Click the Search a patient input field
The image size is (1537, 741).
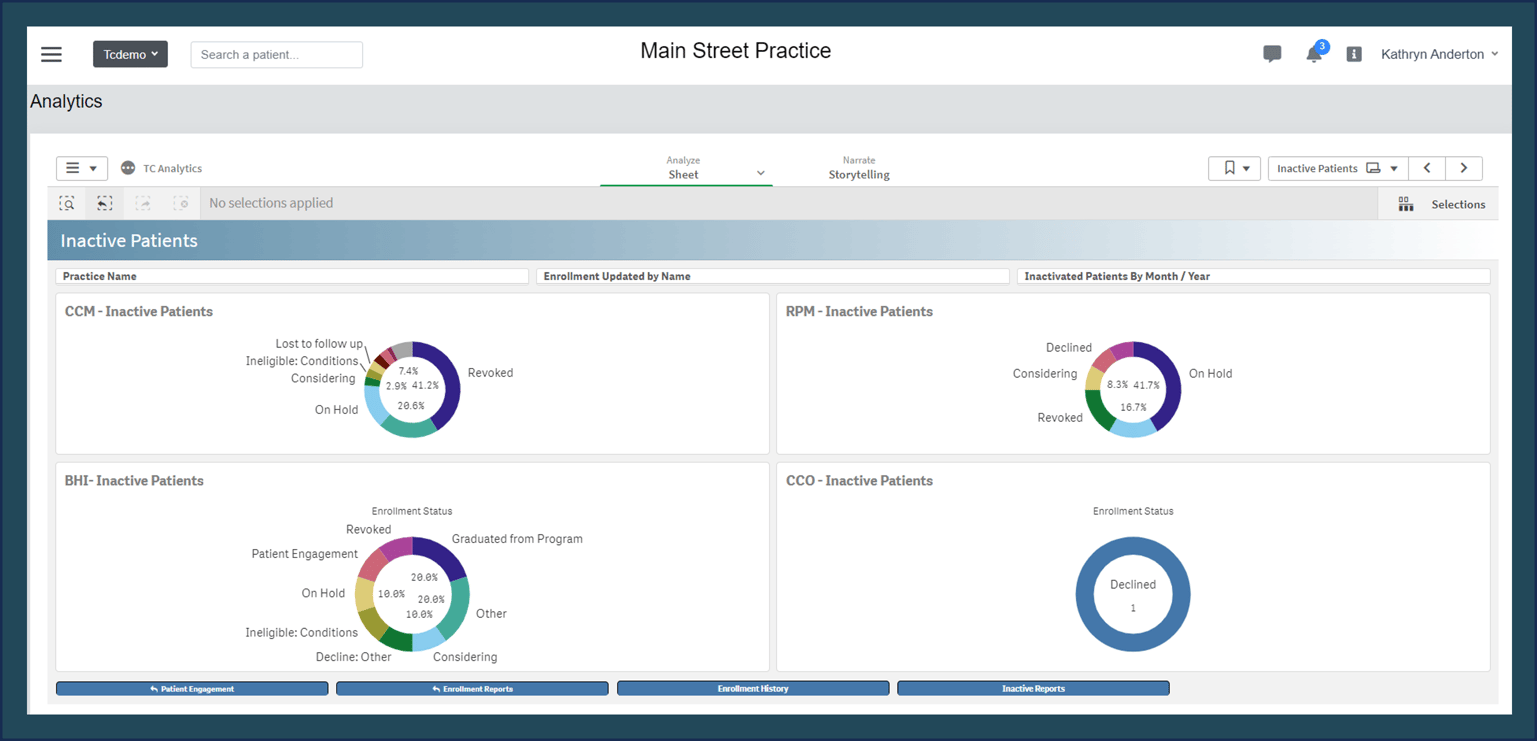click(x=277, y=54)
